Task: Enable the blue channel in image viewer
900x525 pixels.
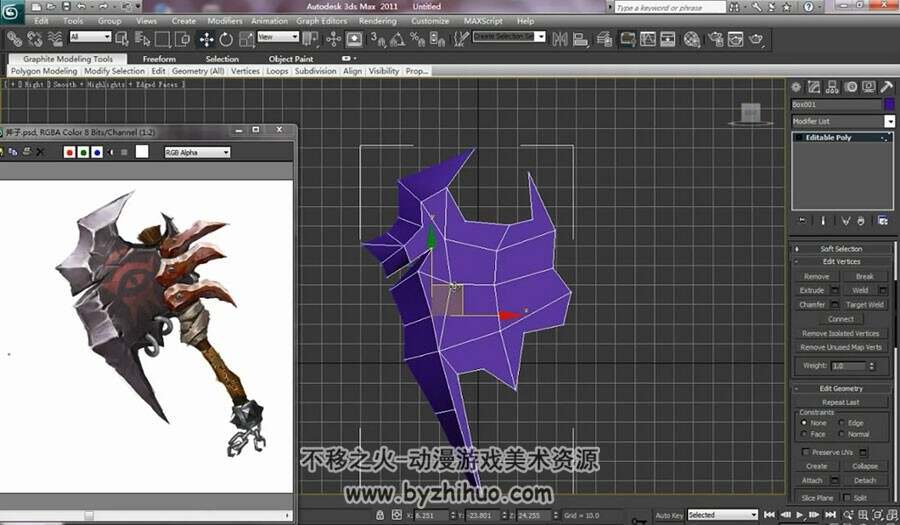Action: [x=97, y=152]
